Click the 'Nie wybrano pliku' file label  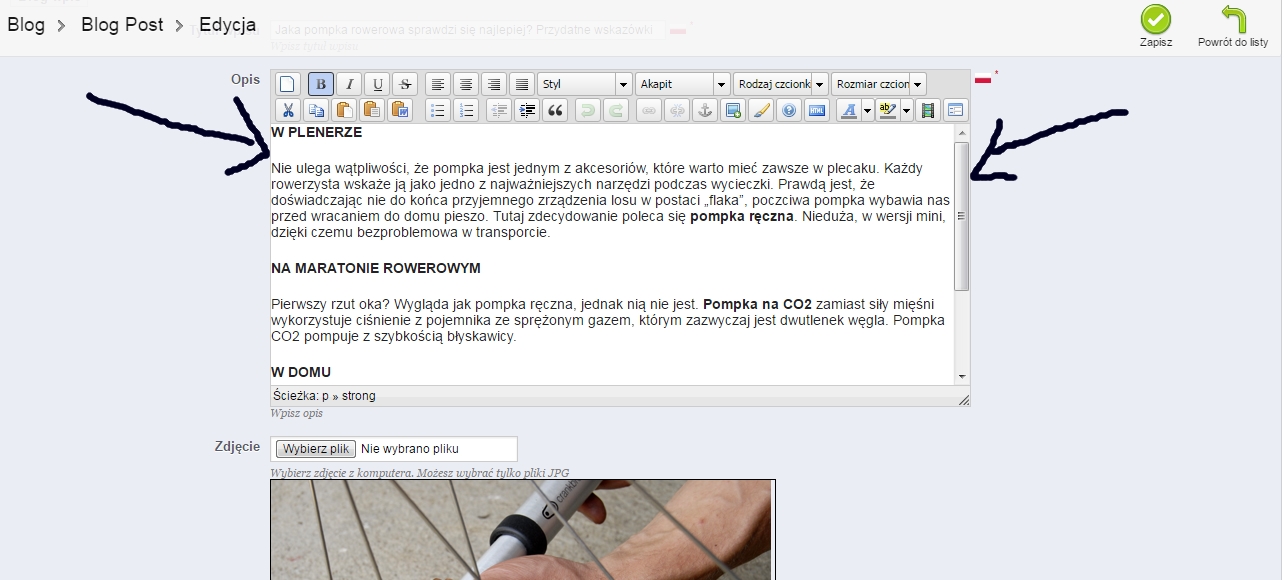[x=410, y=449]
